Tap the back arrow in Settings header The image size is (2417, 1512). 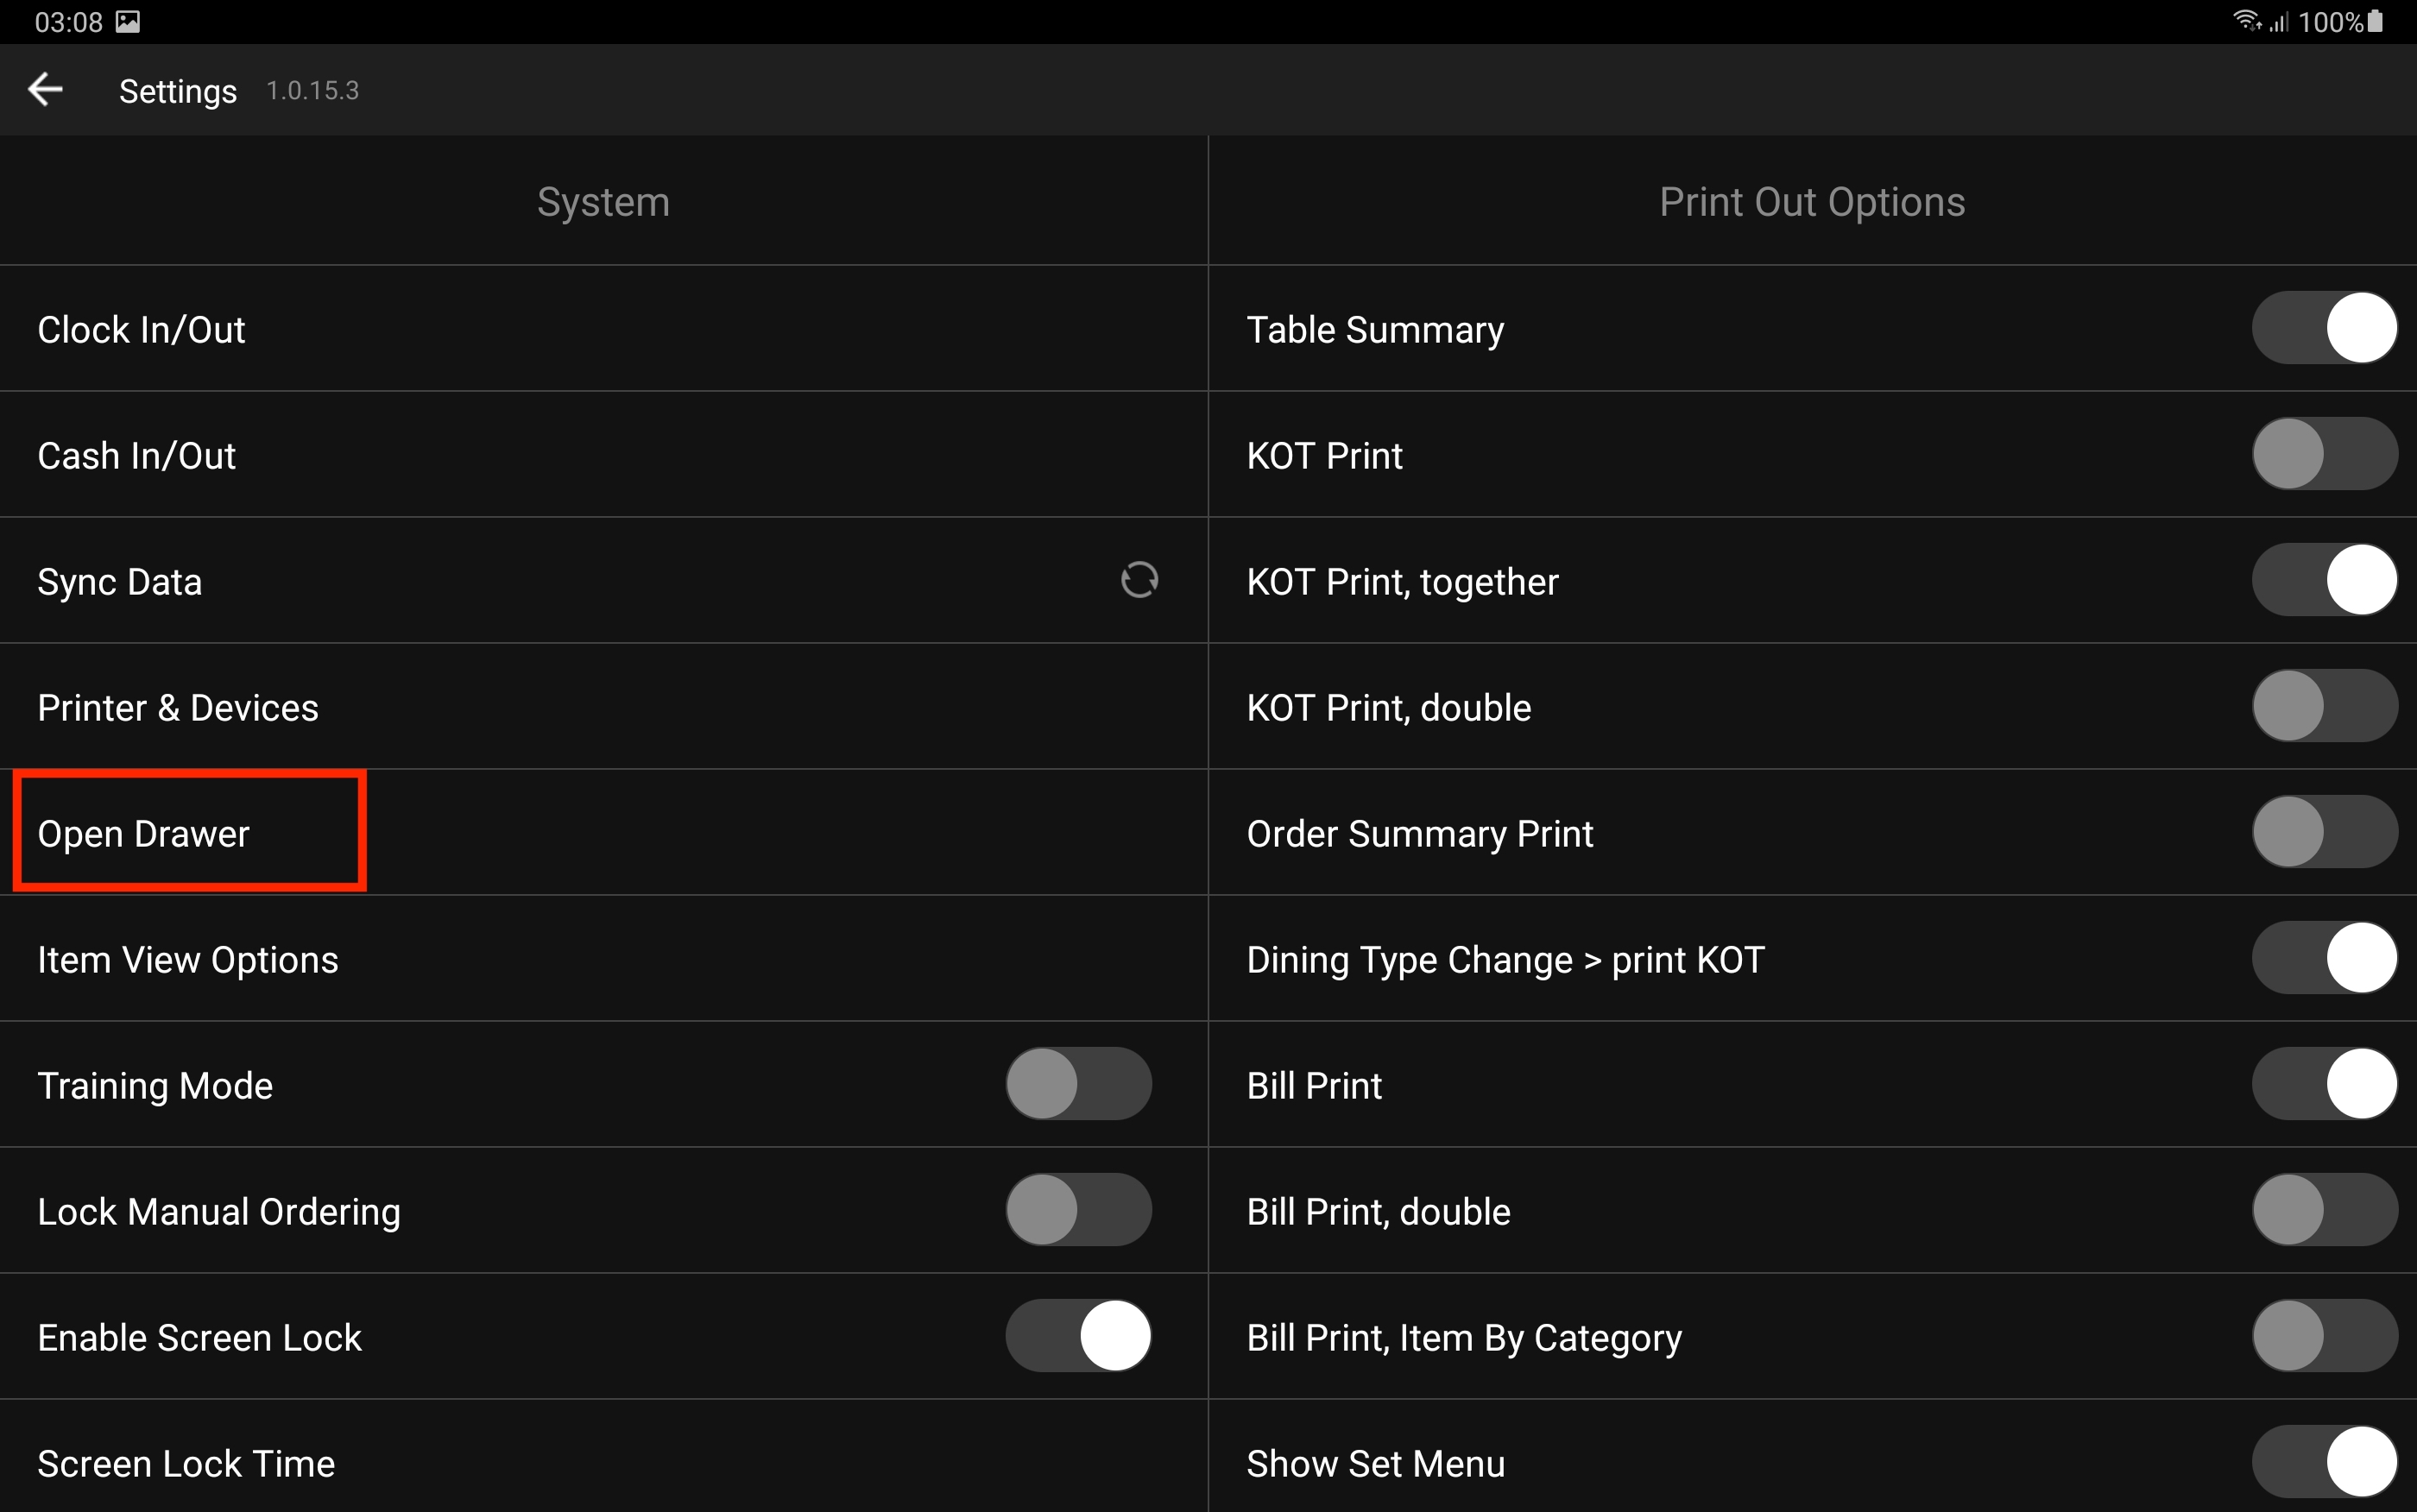[x=45, y=90]
